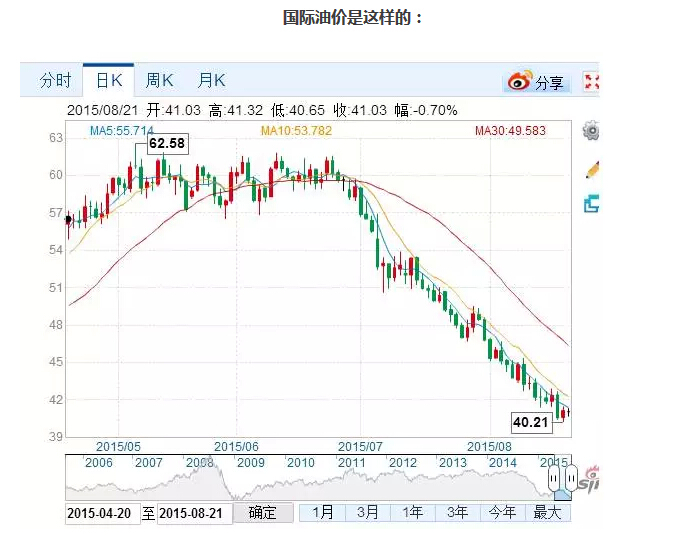Image resolution: width=678 pixels, height=545 pixels.
Task: Pick the 1年 range button
Action: click(412, 512)
